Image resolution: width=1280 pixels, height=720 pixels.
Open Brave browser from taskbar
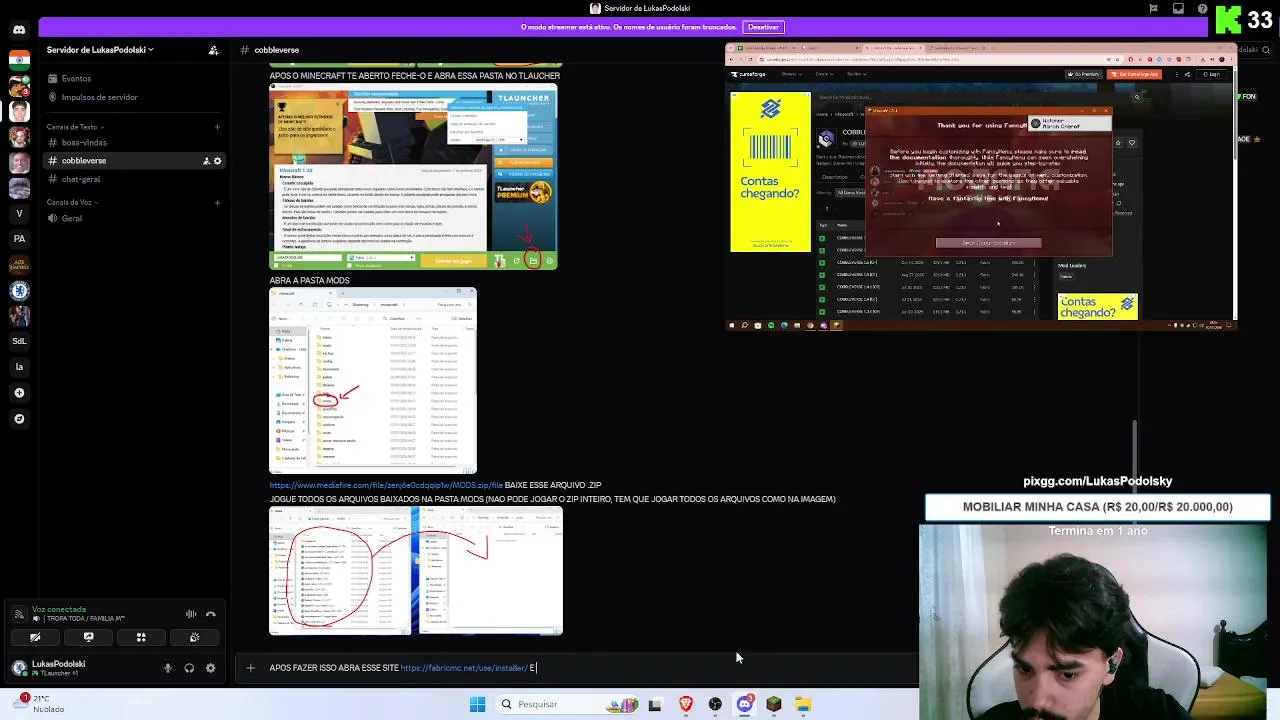(x=686, y=704)
